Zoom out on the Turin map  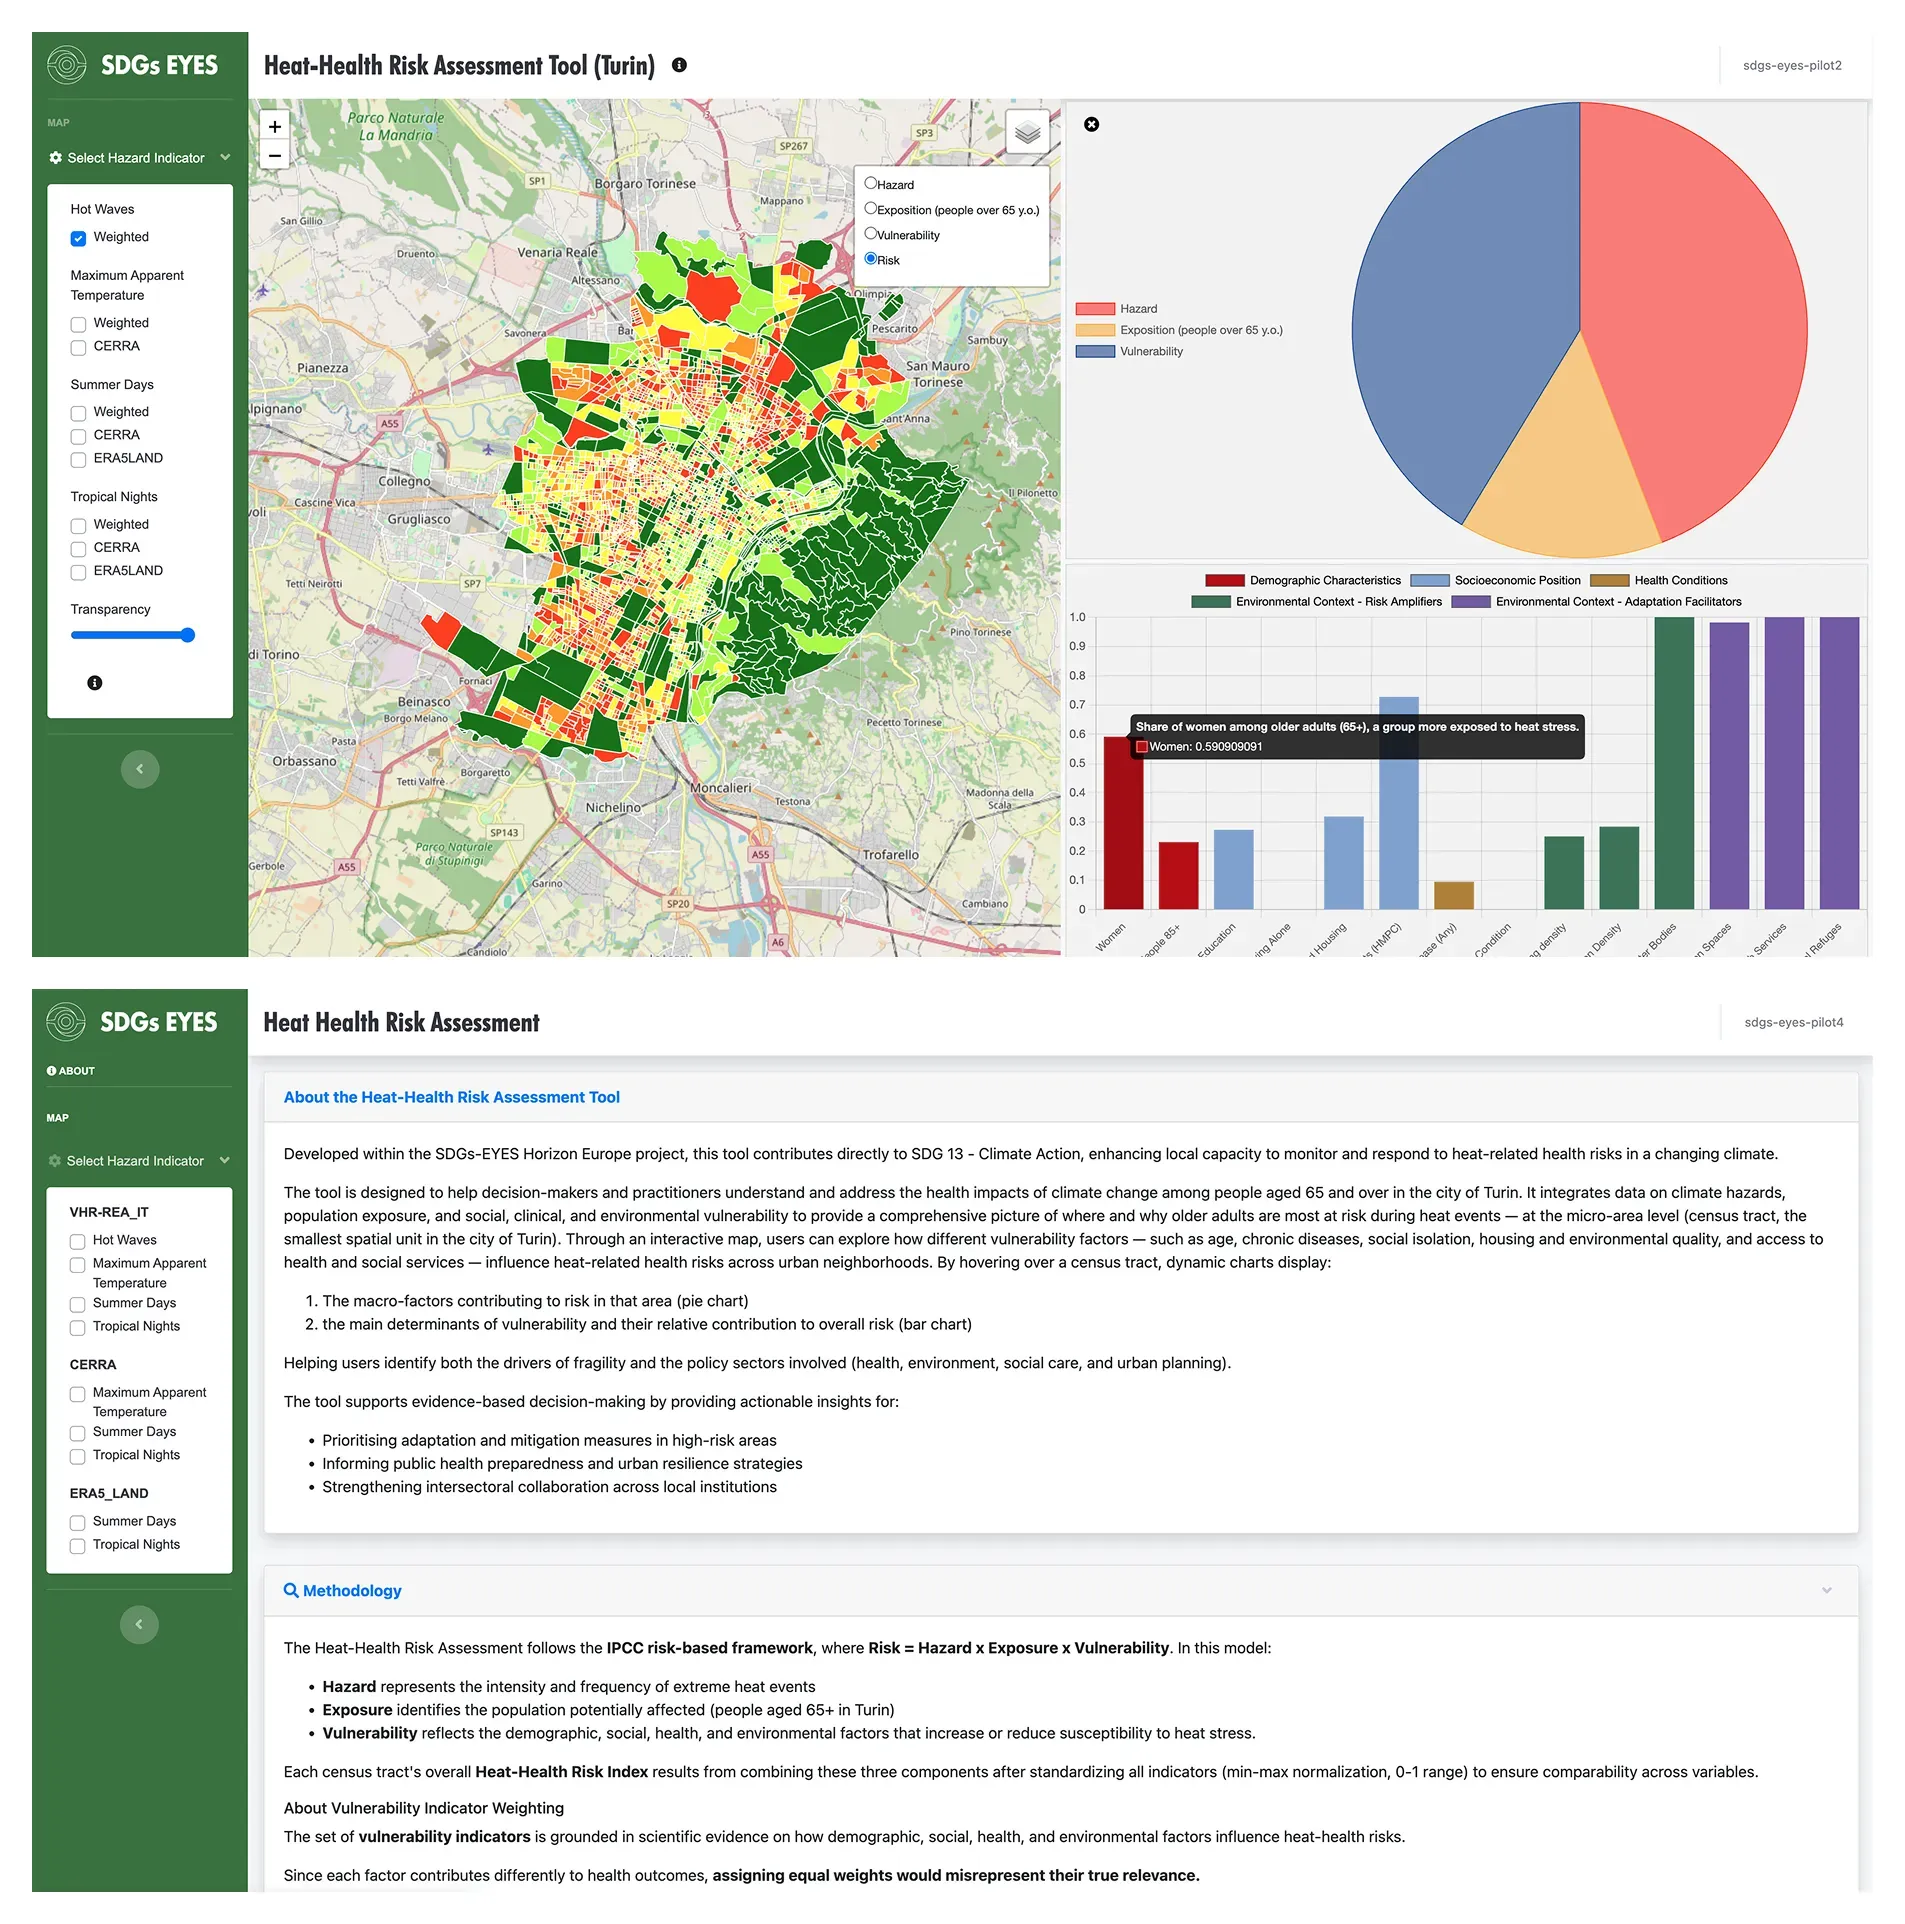[x=275, y=155]
